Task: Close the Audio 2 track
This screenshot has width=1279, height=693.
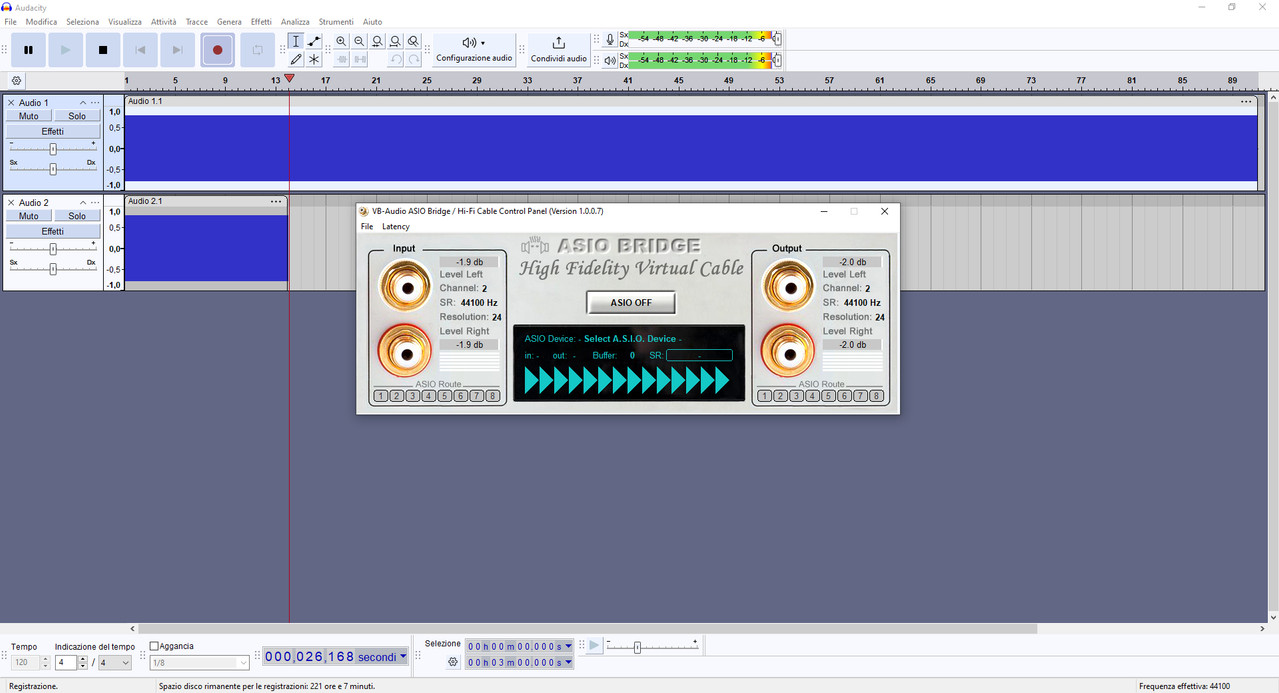Action: (11, 203)
